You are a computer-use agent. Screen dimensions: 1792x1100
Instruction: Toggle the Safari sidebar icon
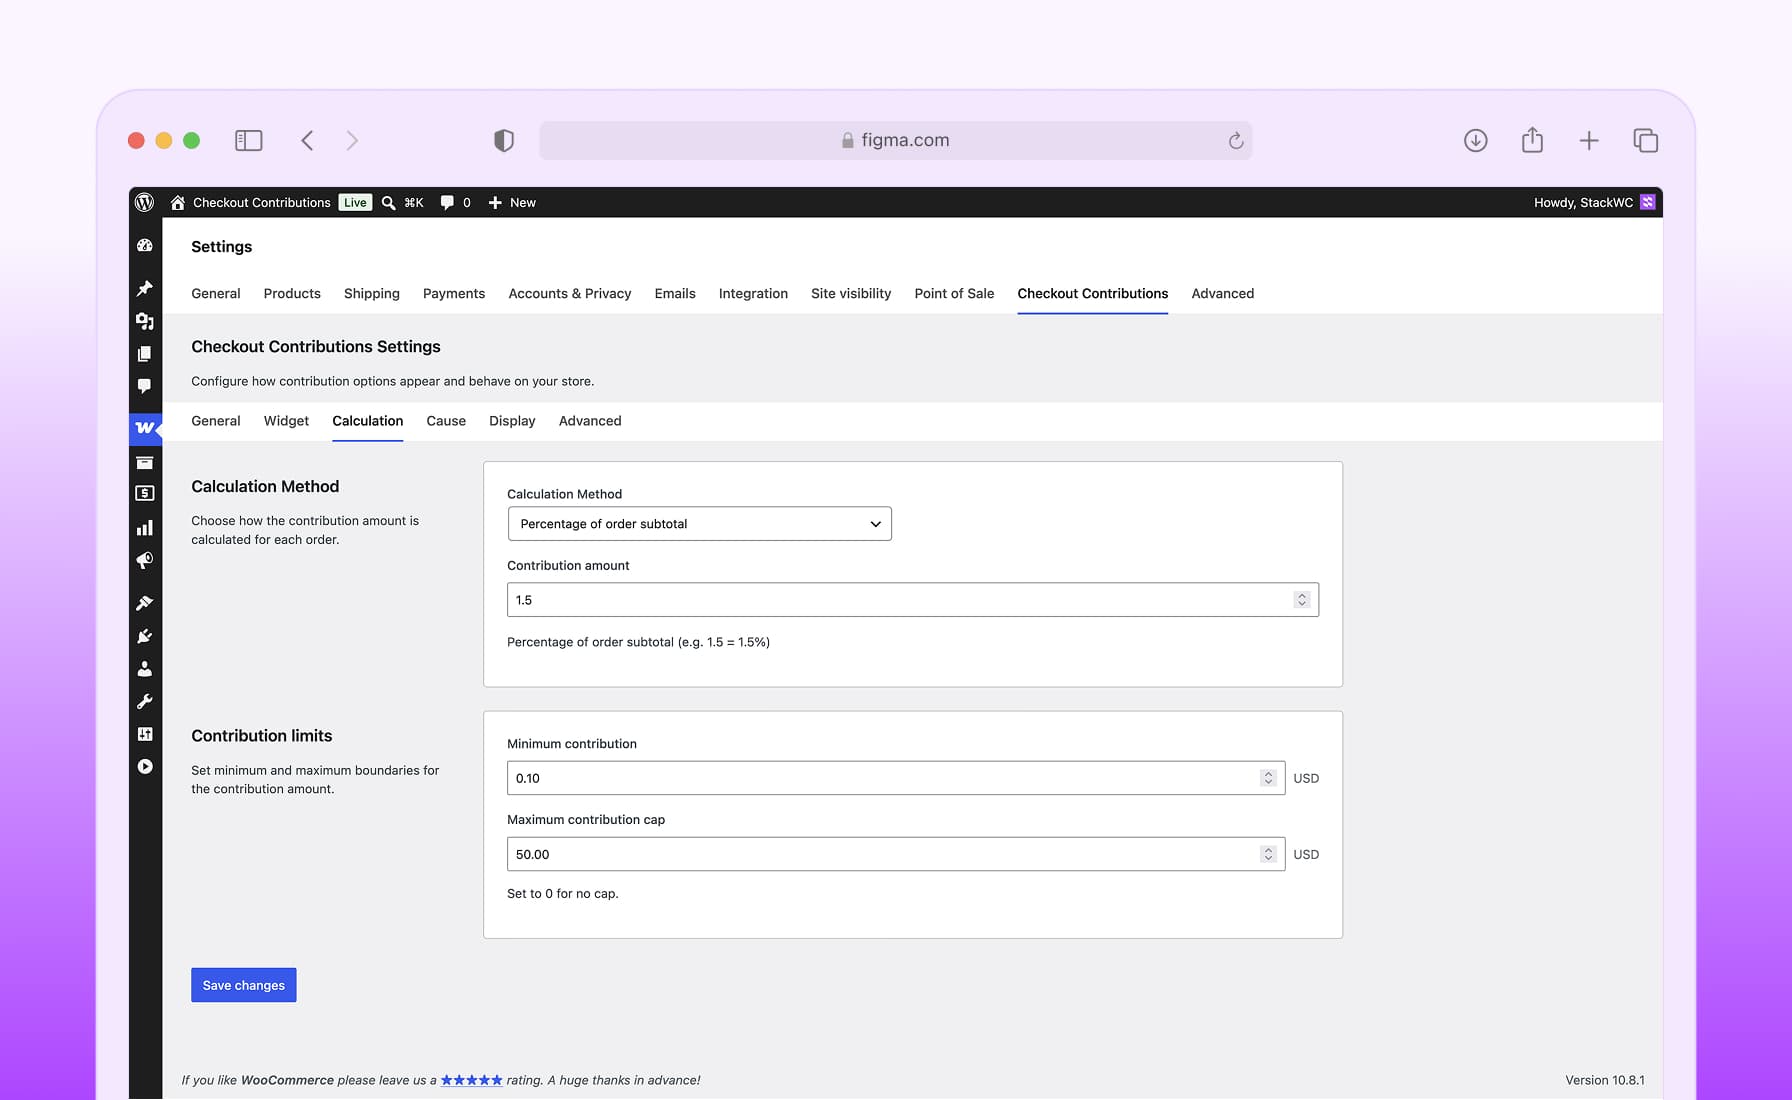(x=248, y=141)
